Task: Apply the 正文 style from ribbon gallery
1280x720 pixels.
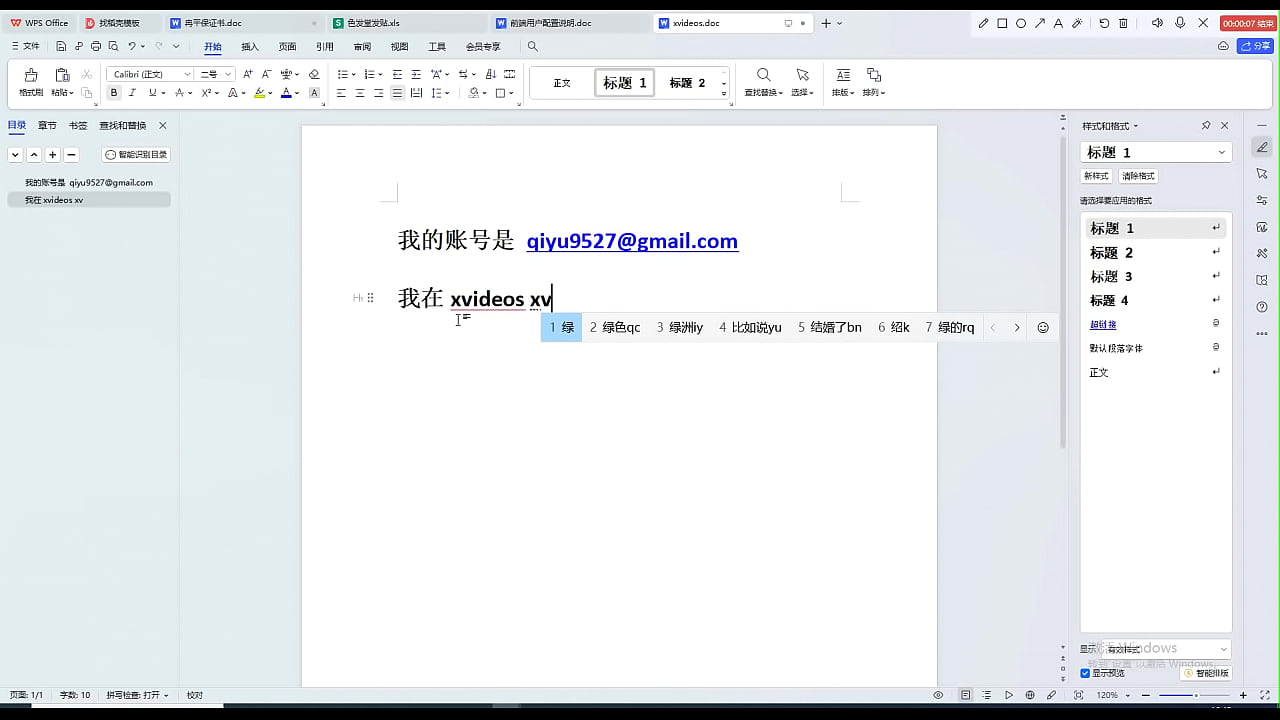Action: [562, 83]
